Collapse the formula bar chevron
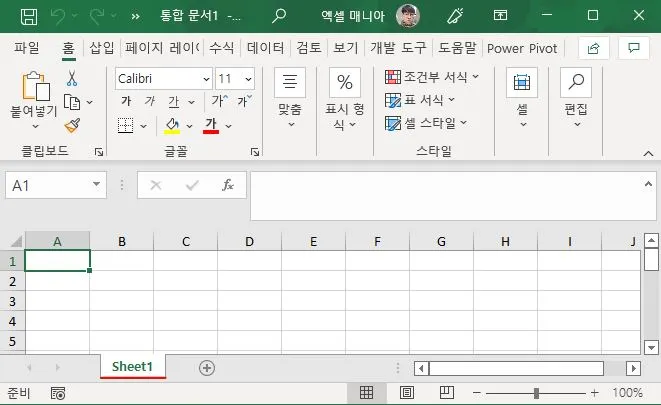 [x=648, y=184]
